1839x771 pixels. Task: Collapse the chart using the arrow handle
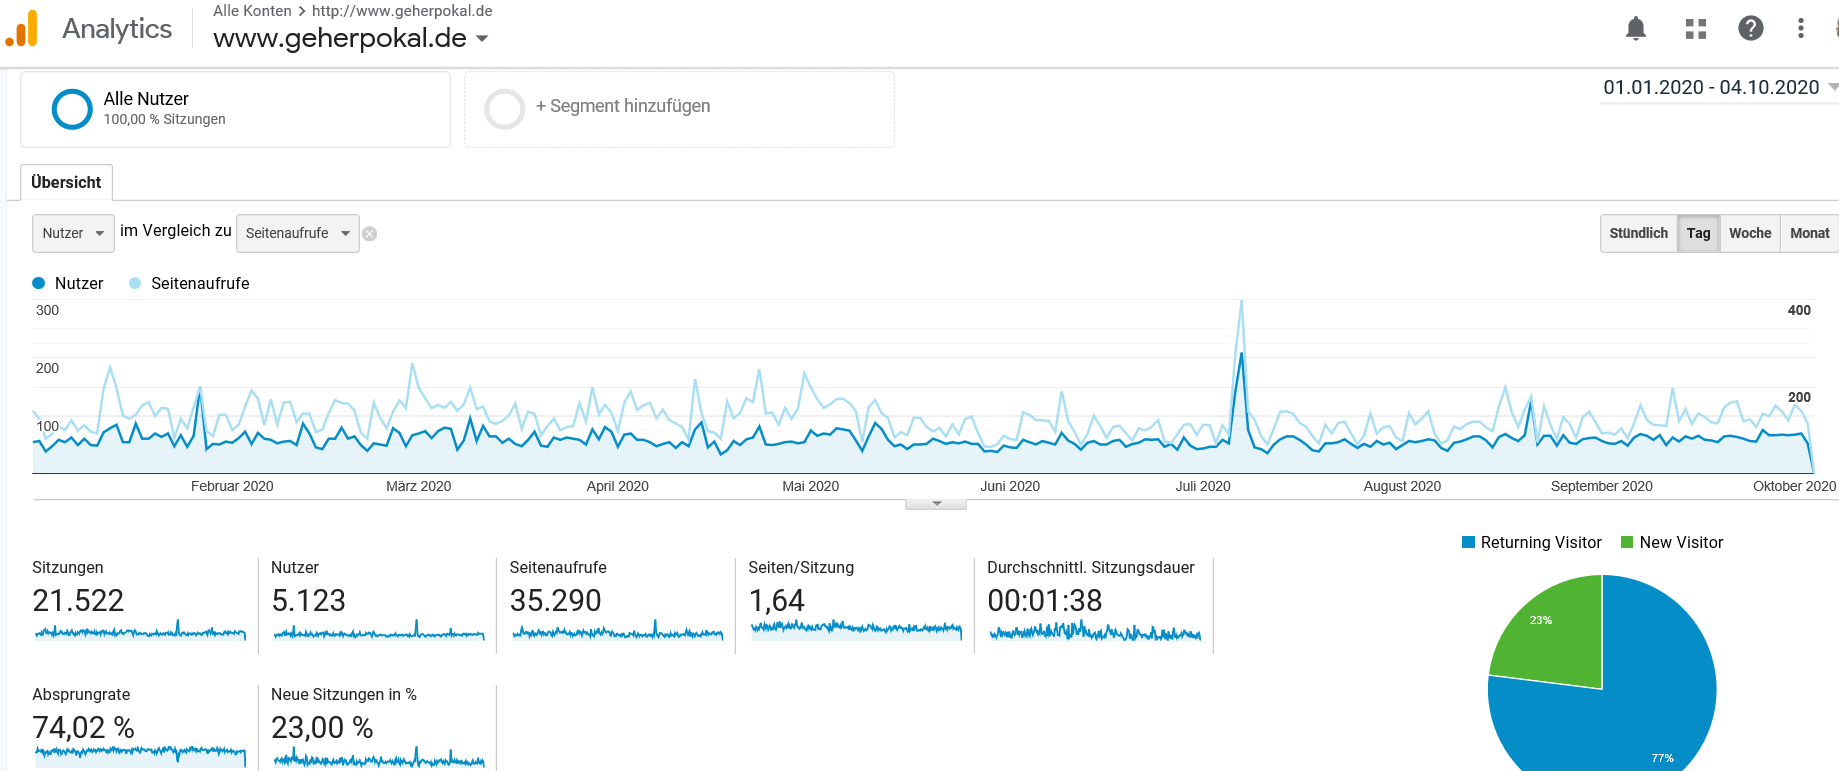936,504
